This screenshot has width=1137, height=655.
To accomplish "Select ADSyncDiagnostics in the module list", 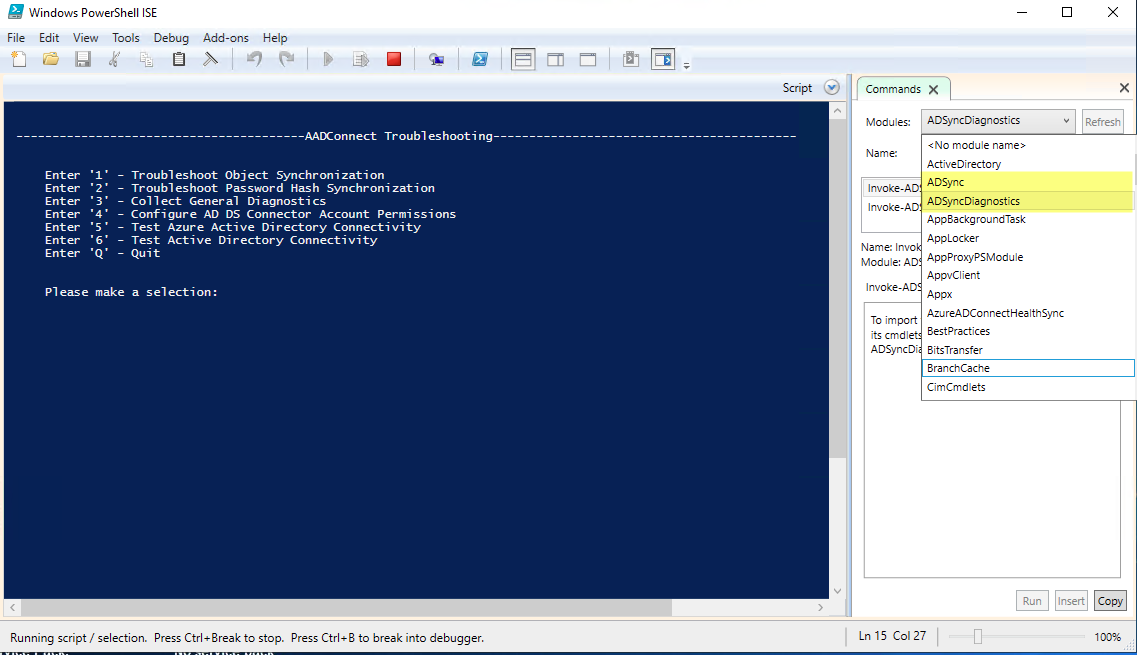I will [1028, 201].
